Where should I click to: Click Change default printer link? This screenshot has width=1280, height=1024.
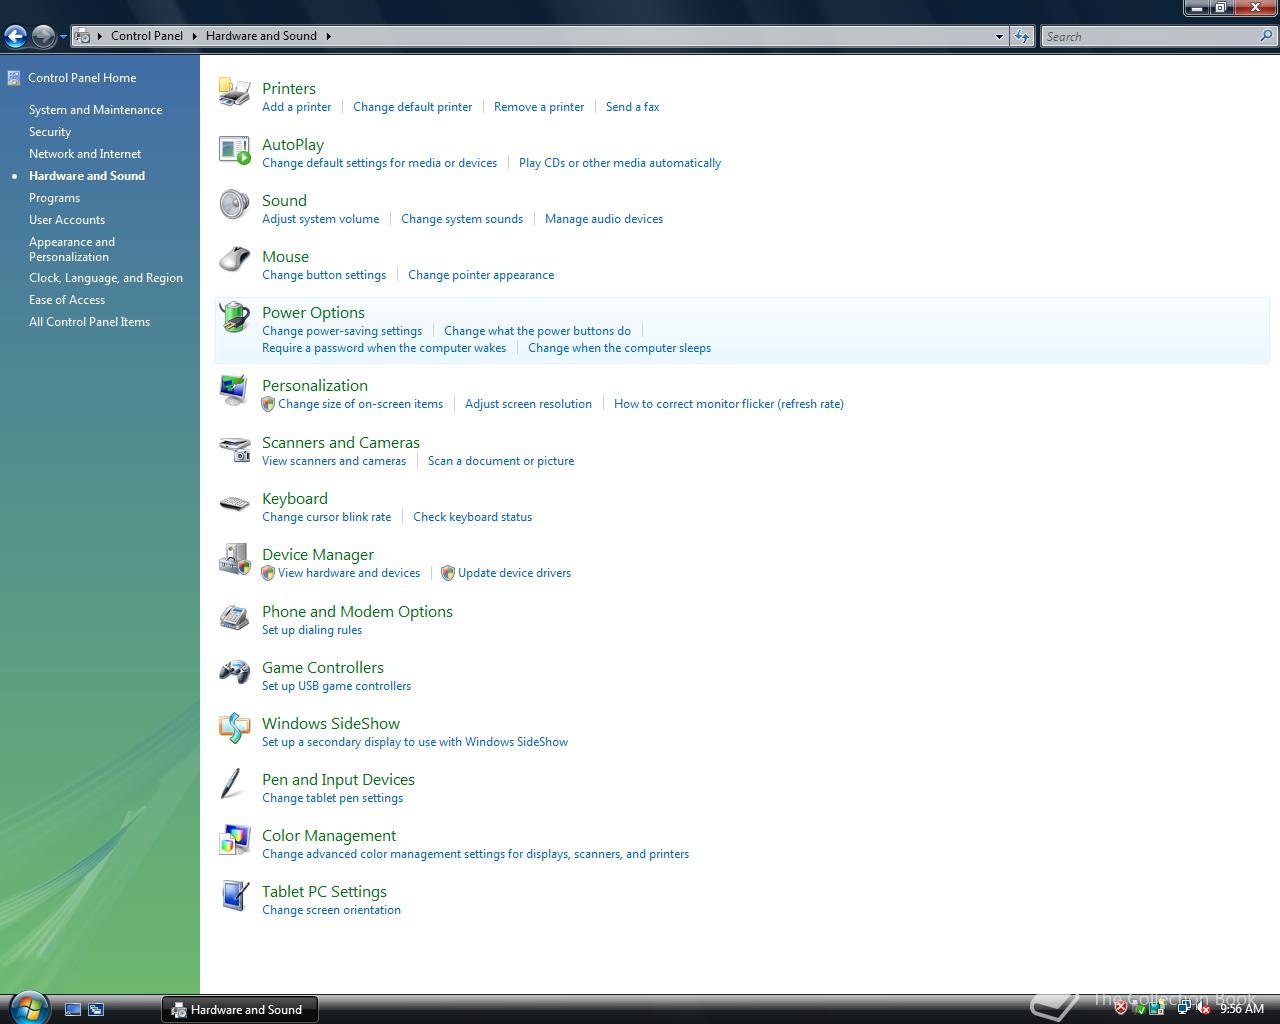click(x=412, y=107)
